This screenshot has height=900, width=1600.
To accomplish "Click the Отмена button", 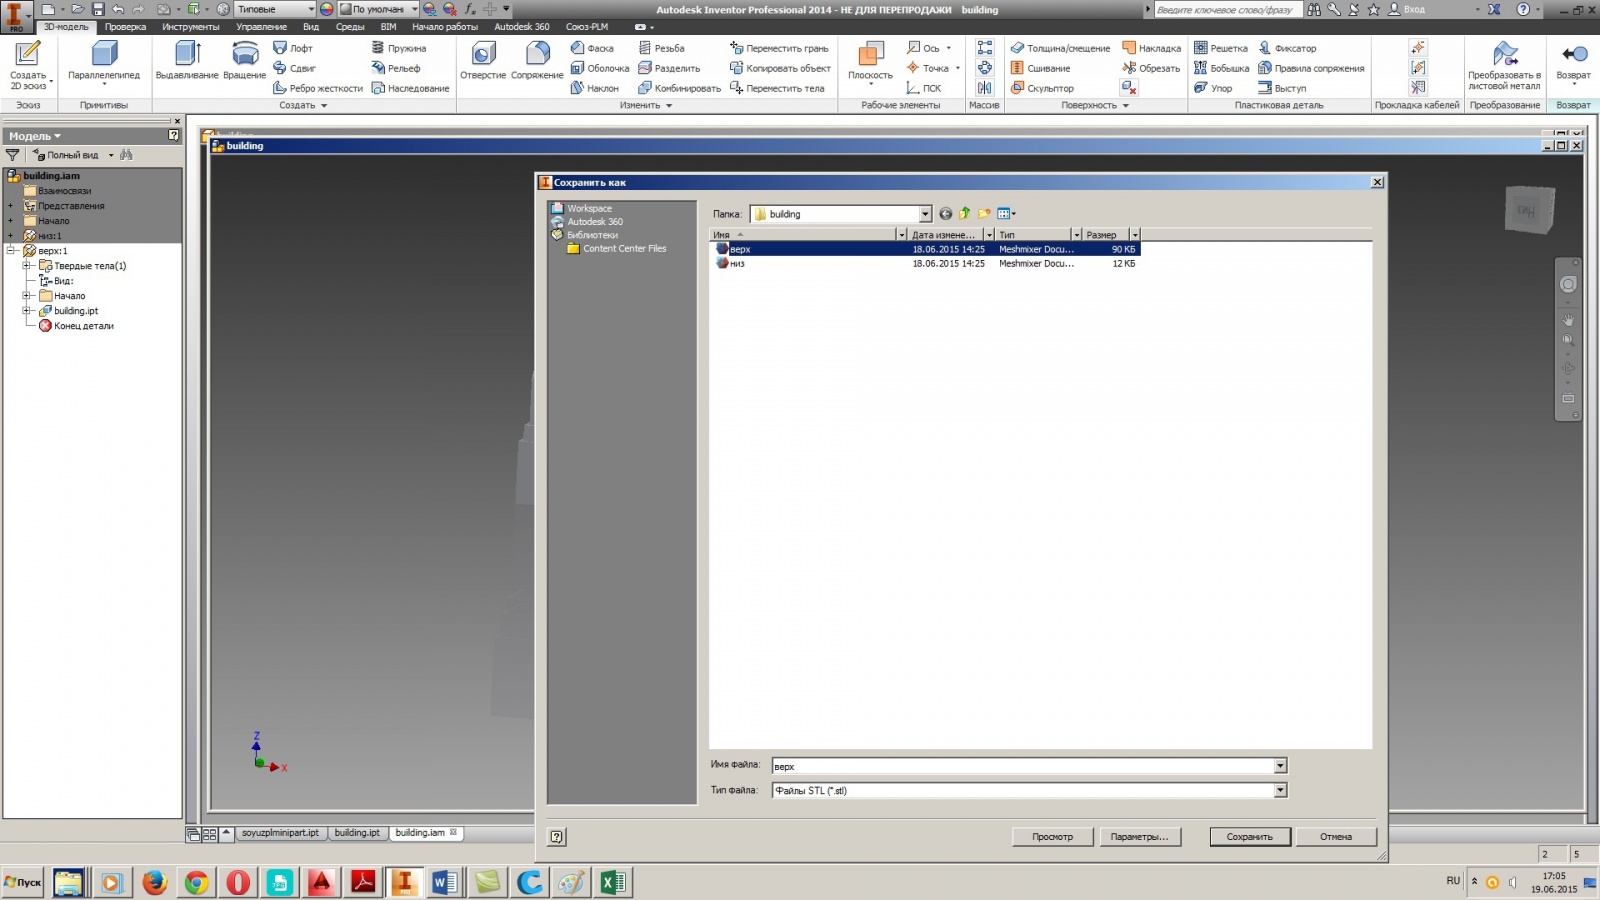I will [x=1336, y=837].
